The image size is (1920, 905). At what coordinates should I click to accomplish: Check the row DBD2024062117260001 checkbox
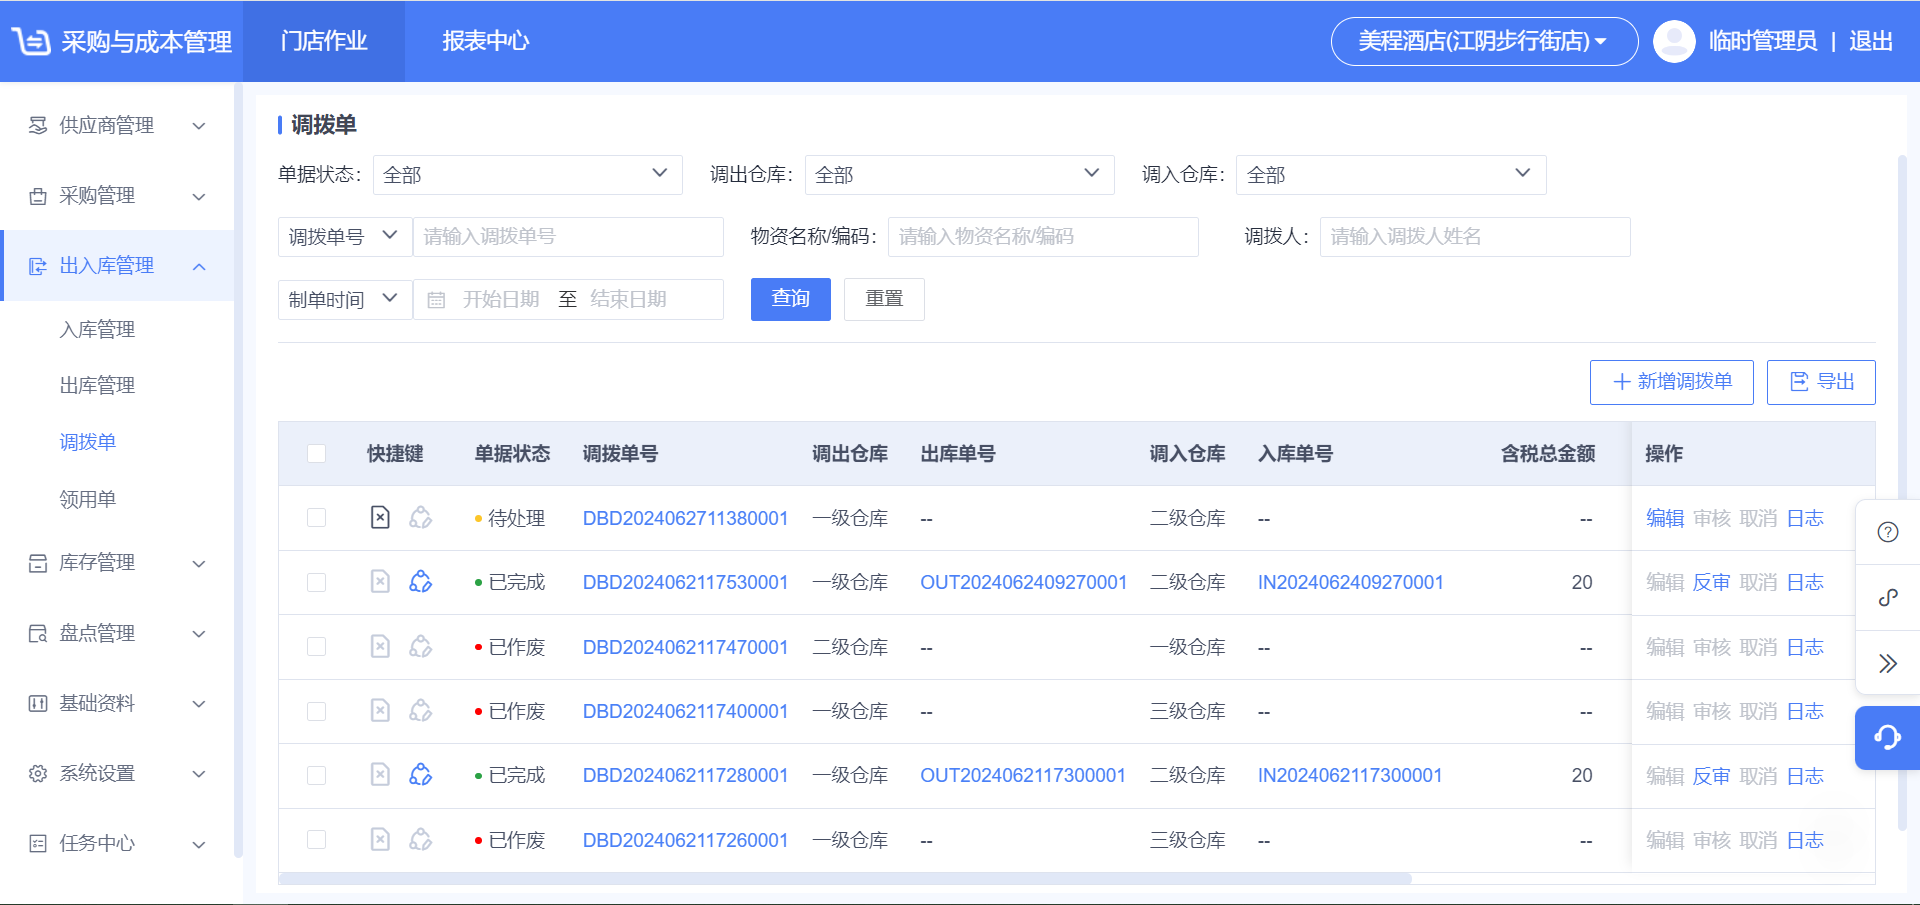317,839
